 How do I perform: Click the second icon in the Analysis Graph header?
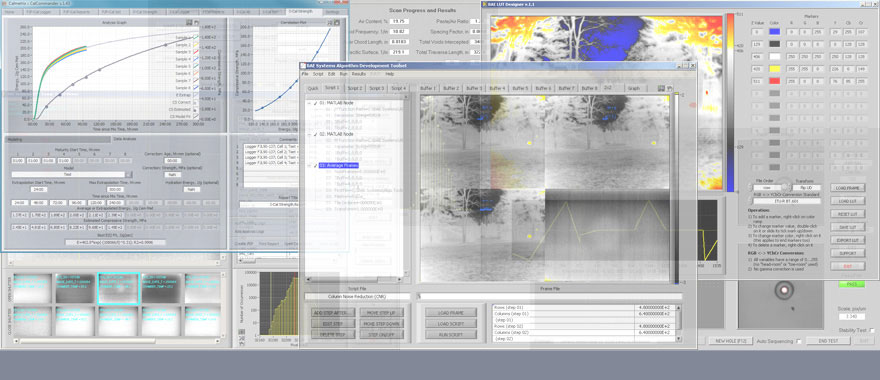pyautogui.click(x=196, y=22)
